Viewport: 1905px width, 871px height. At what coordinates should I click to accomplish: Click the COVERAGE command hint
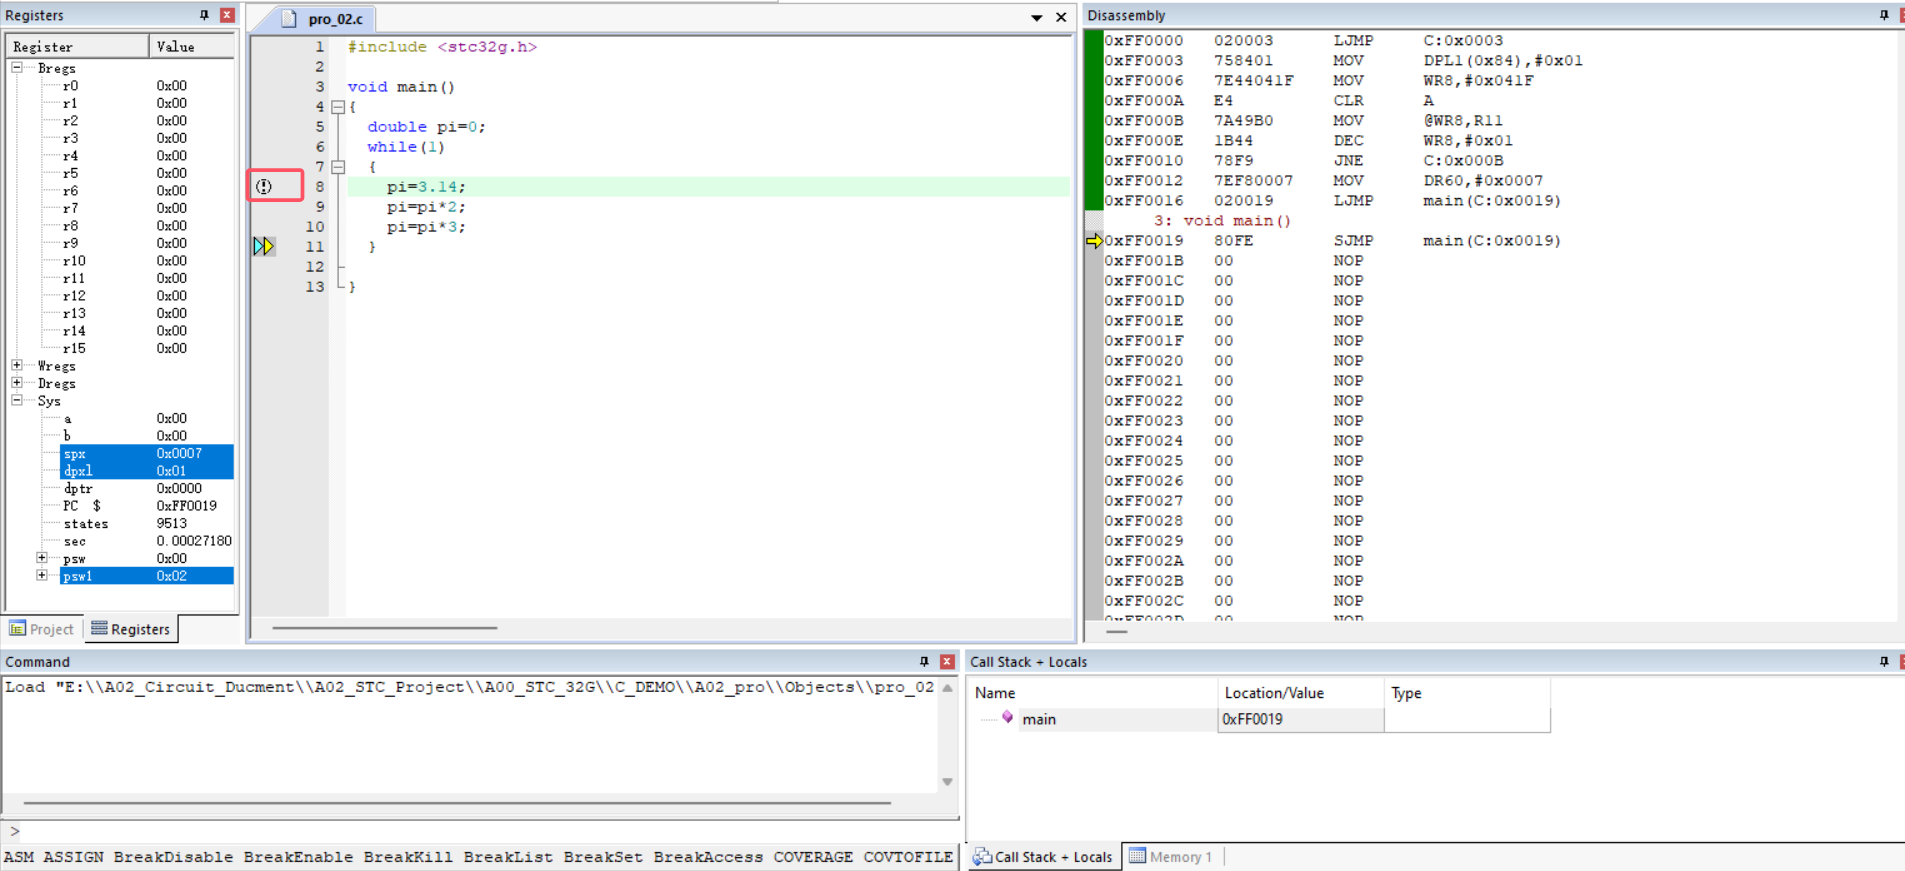[x=813, y=857]
